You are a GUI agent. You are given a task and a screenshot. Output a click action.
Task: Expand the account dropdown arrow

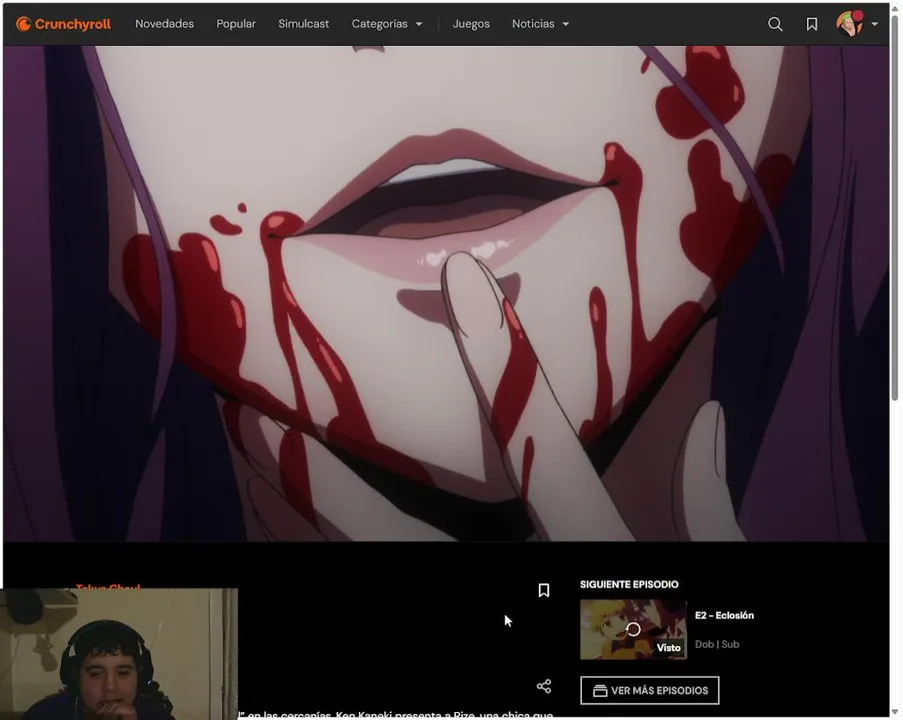click(875, 24)
